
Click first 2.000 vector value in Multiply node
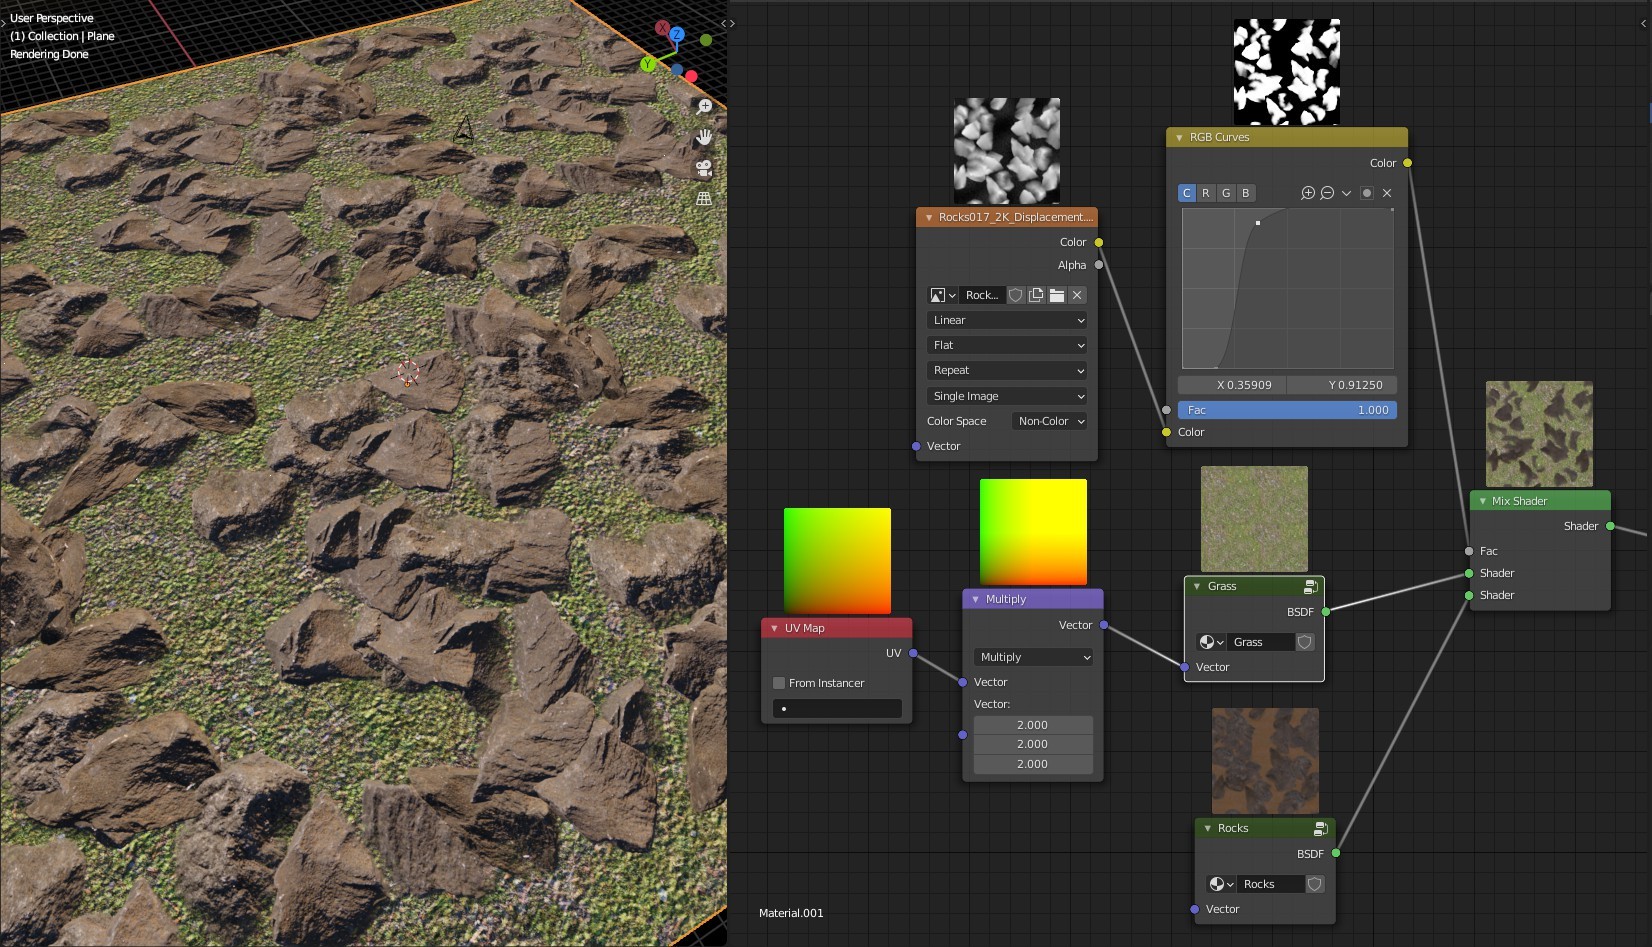coord(1034,725)
